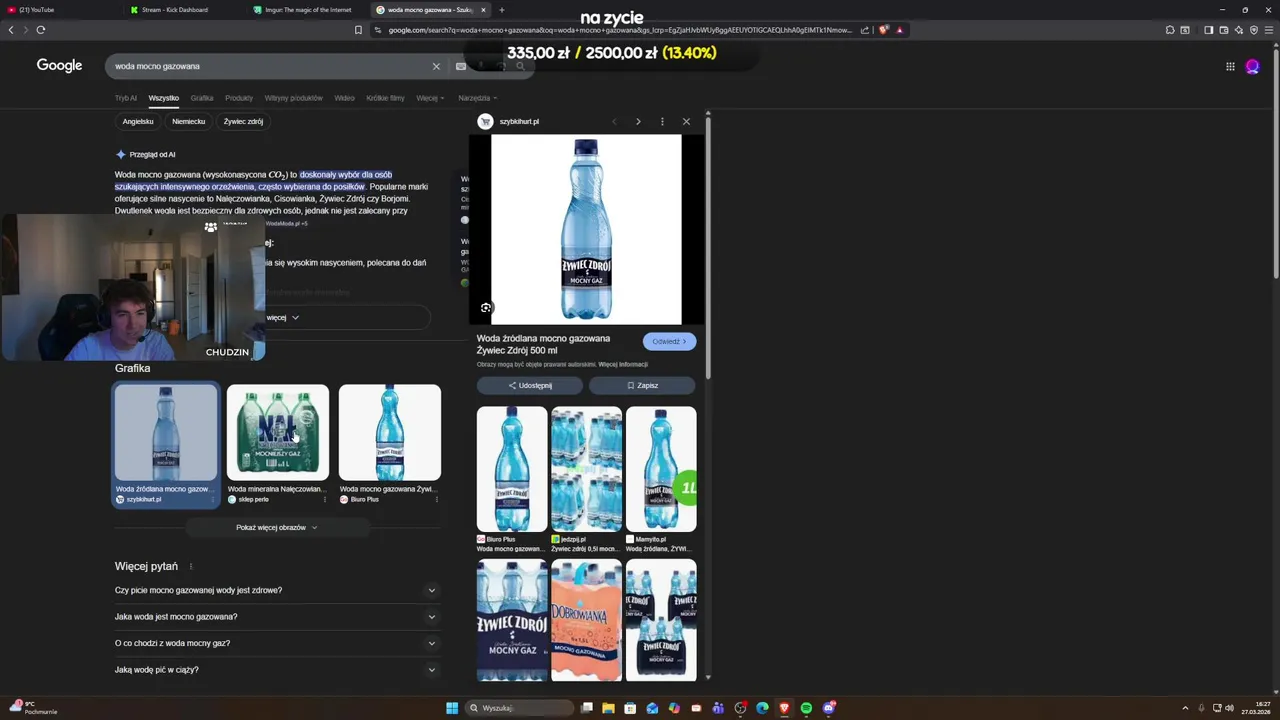Open Windows Start menu

(452, 708)
